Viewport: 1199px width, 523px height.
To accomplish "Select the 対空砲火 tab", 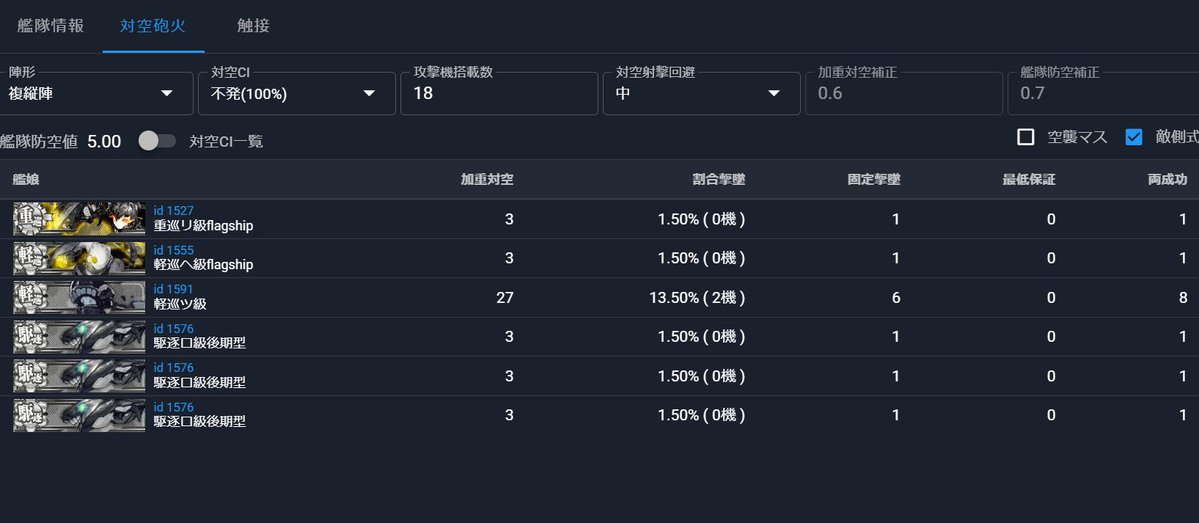I will [153, 25].
